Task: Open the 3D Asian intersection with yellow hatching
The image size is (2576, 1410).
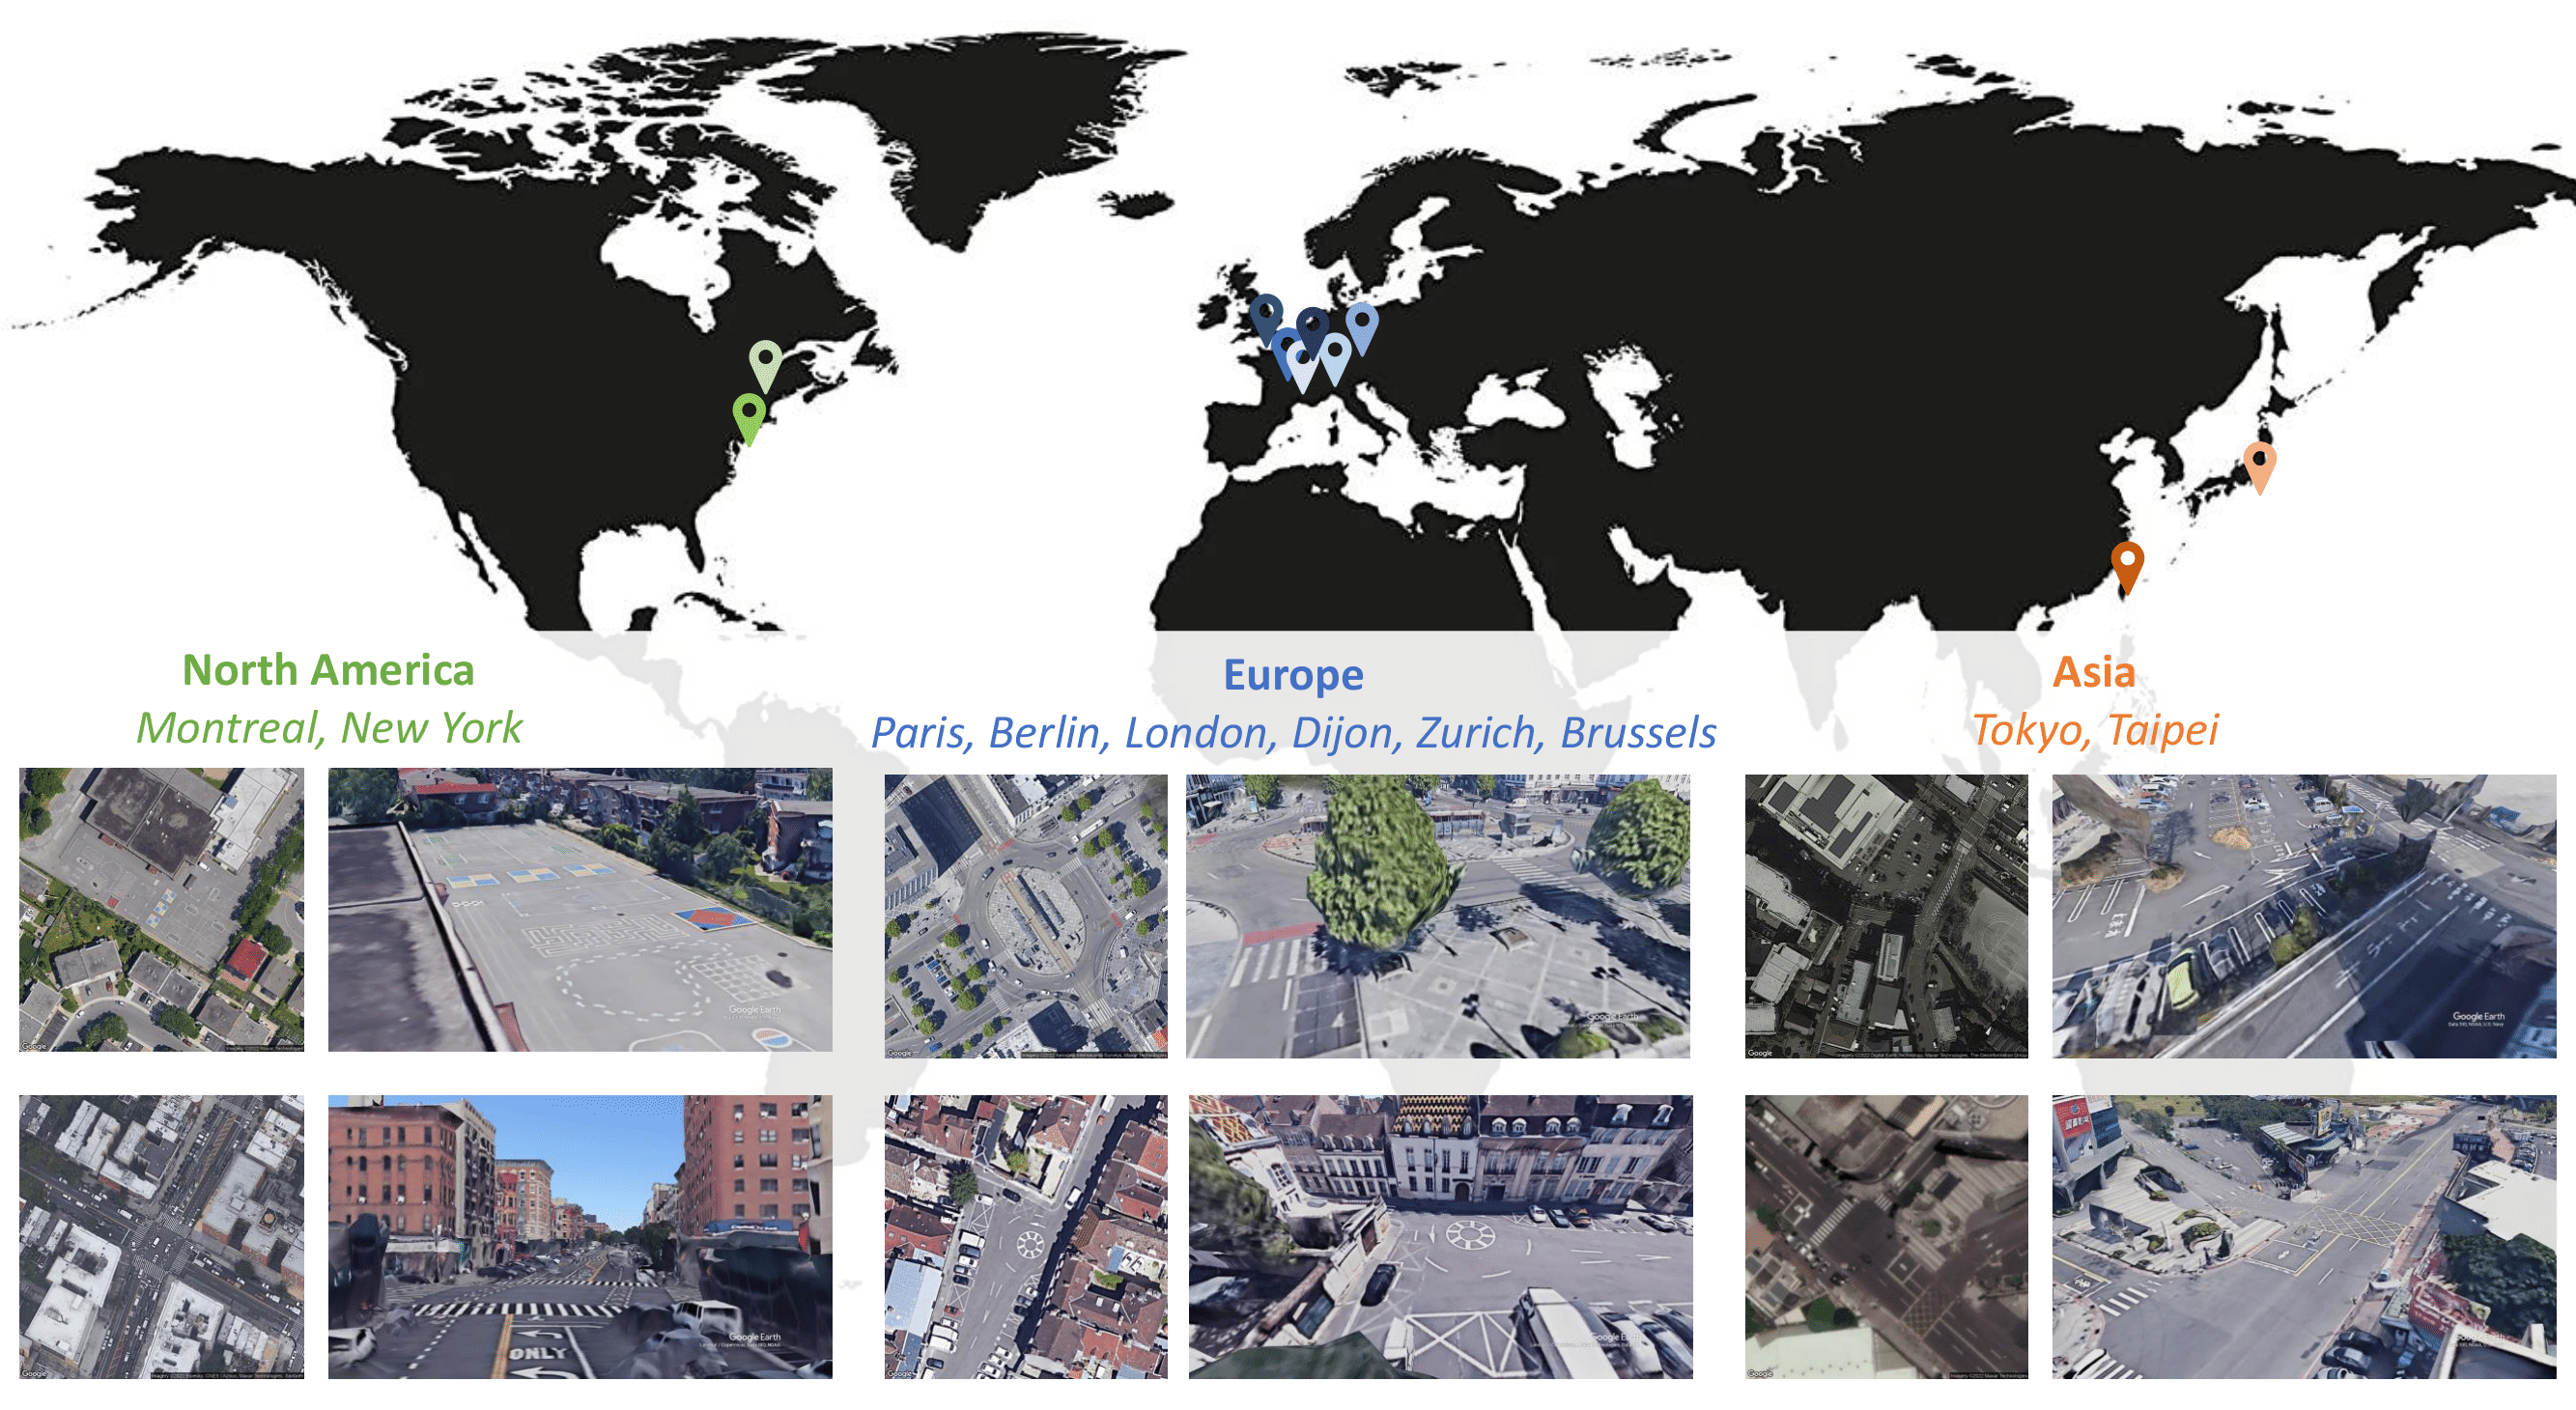Action: [x=2304, y=1237]
